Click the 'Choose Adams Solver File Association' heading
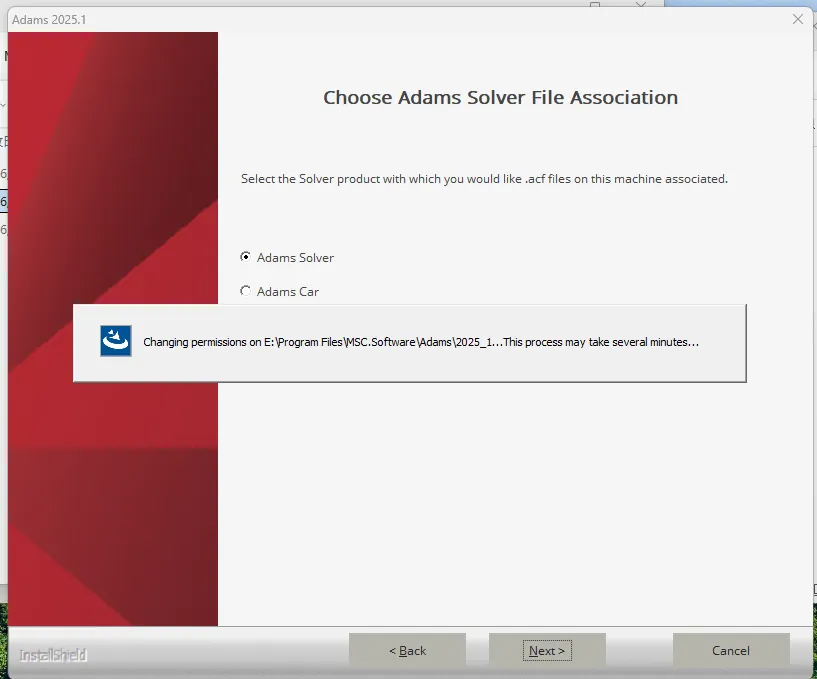 [x=501, y=97]
